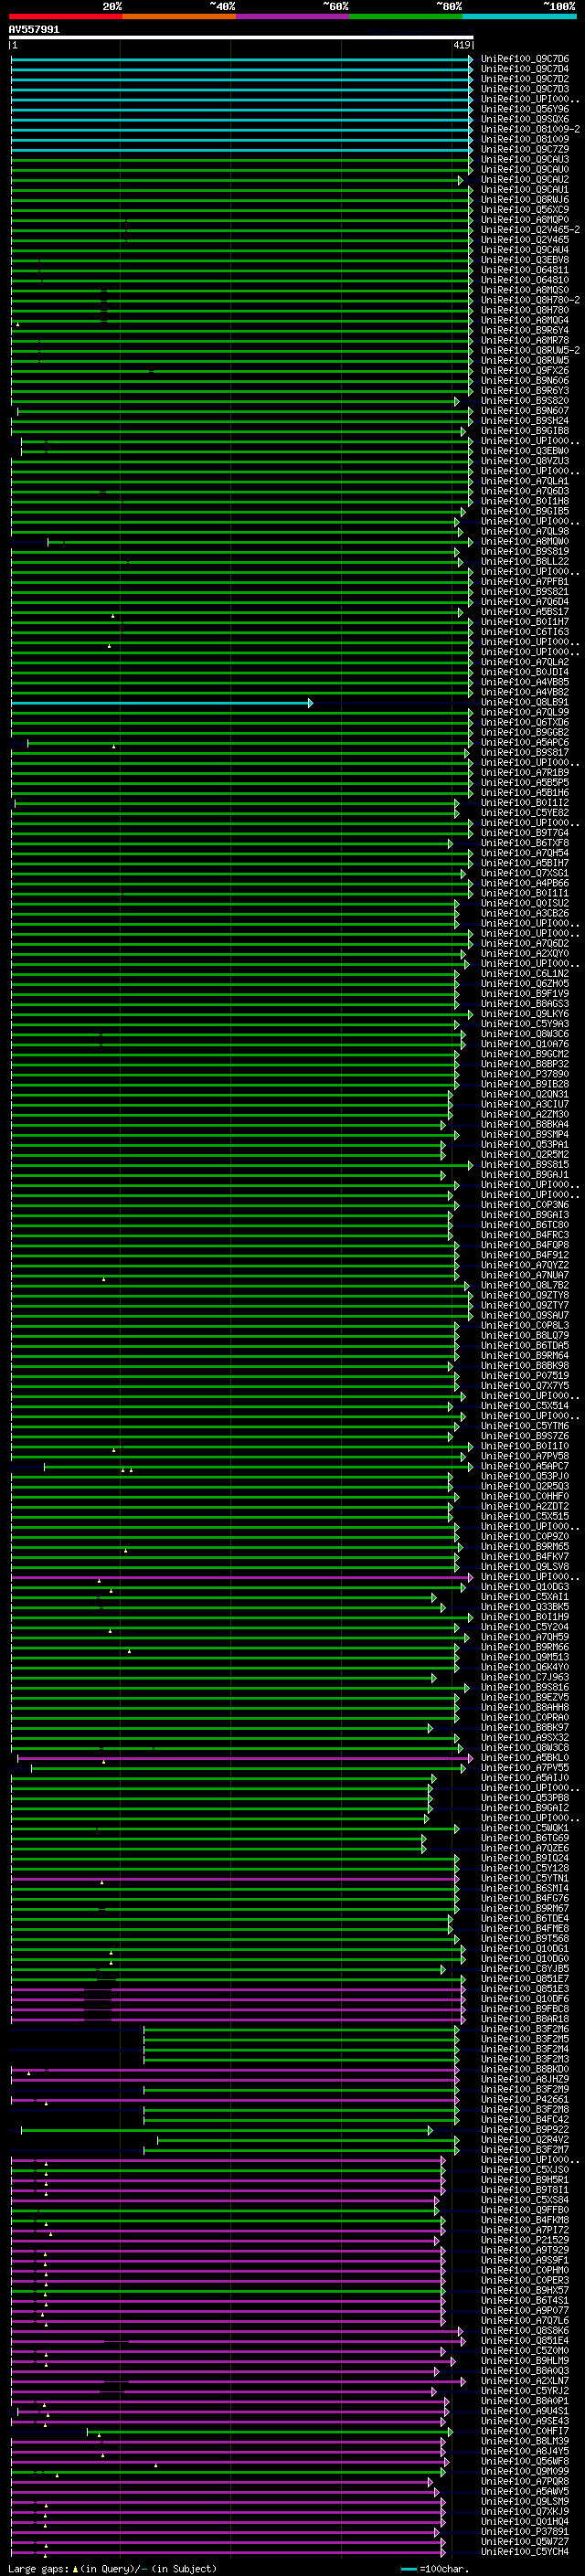Select the UniRef100_A7QLA1 label
This screenshot has width=585, height=2576.
[525, 481]
